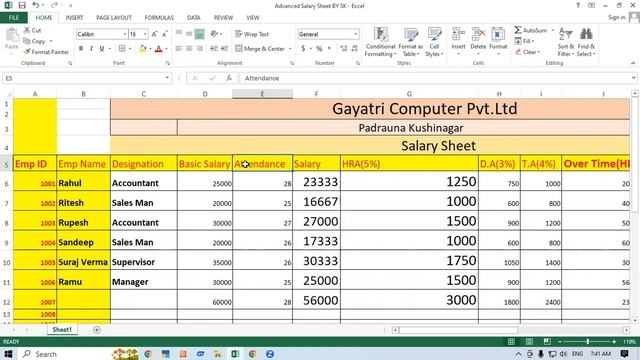Switch to Page Layout view in the status bar
This screenshot has width=640, height=360.
point(529,342)
